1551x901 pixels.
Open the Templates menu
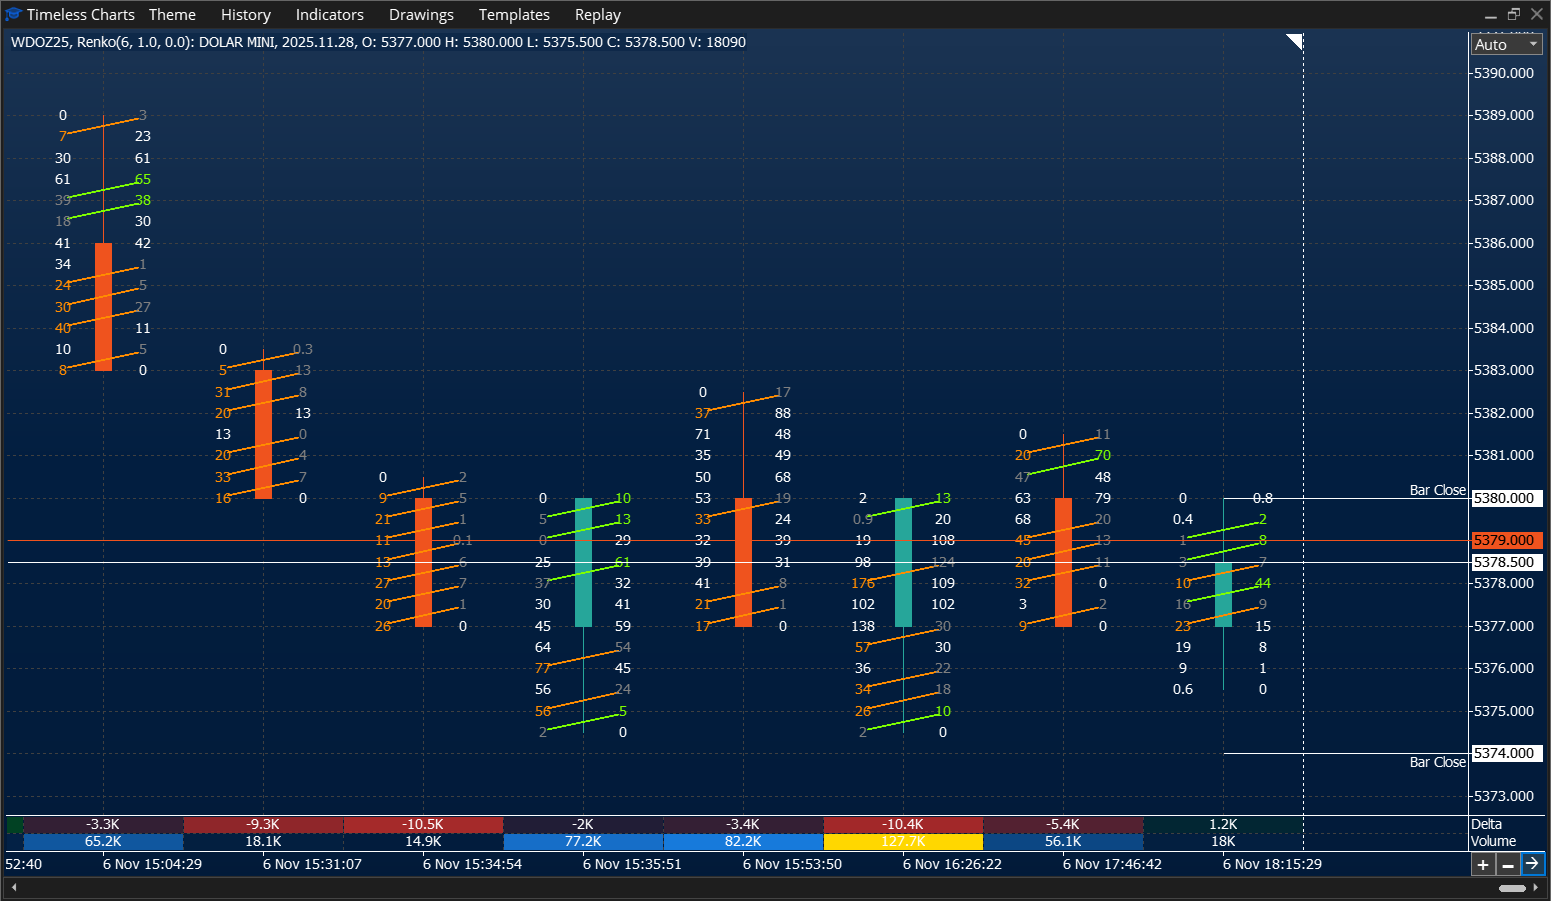click(x=514, y=14)
